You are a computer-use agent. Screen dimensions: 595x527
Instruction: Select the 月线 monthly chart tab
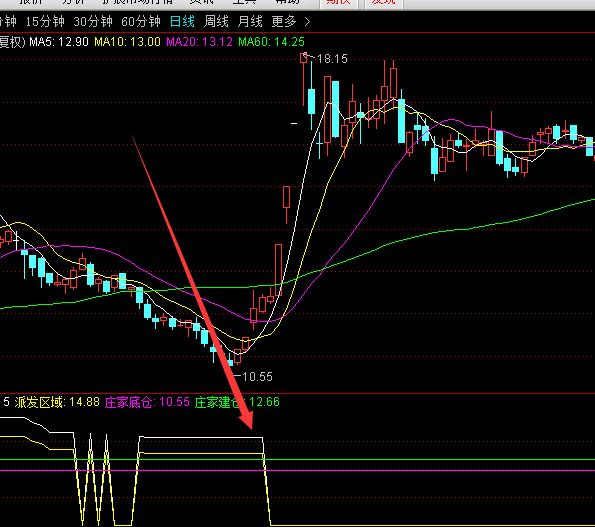(x=250, y=21)
